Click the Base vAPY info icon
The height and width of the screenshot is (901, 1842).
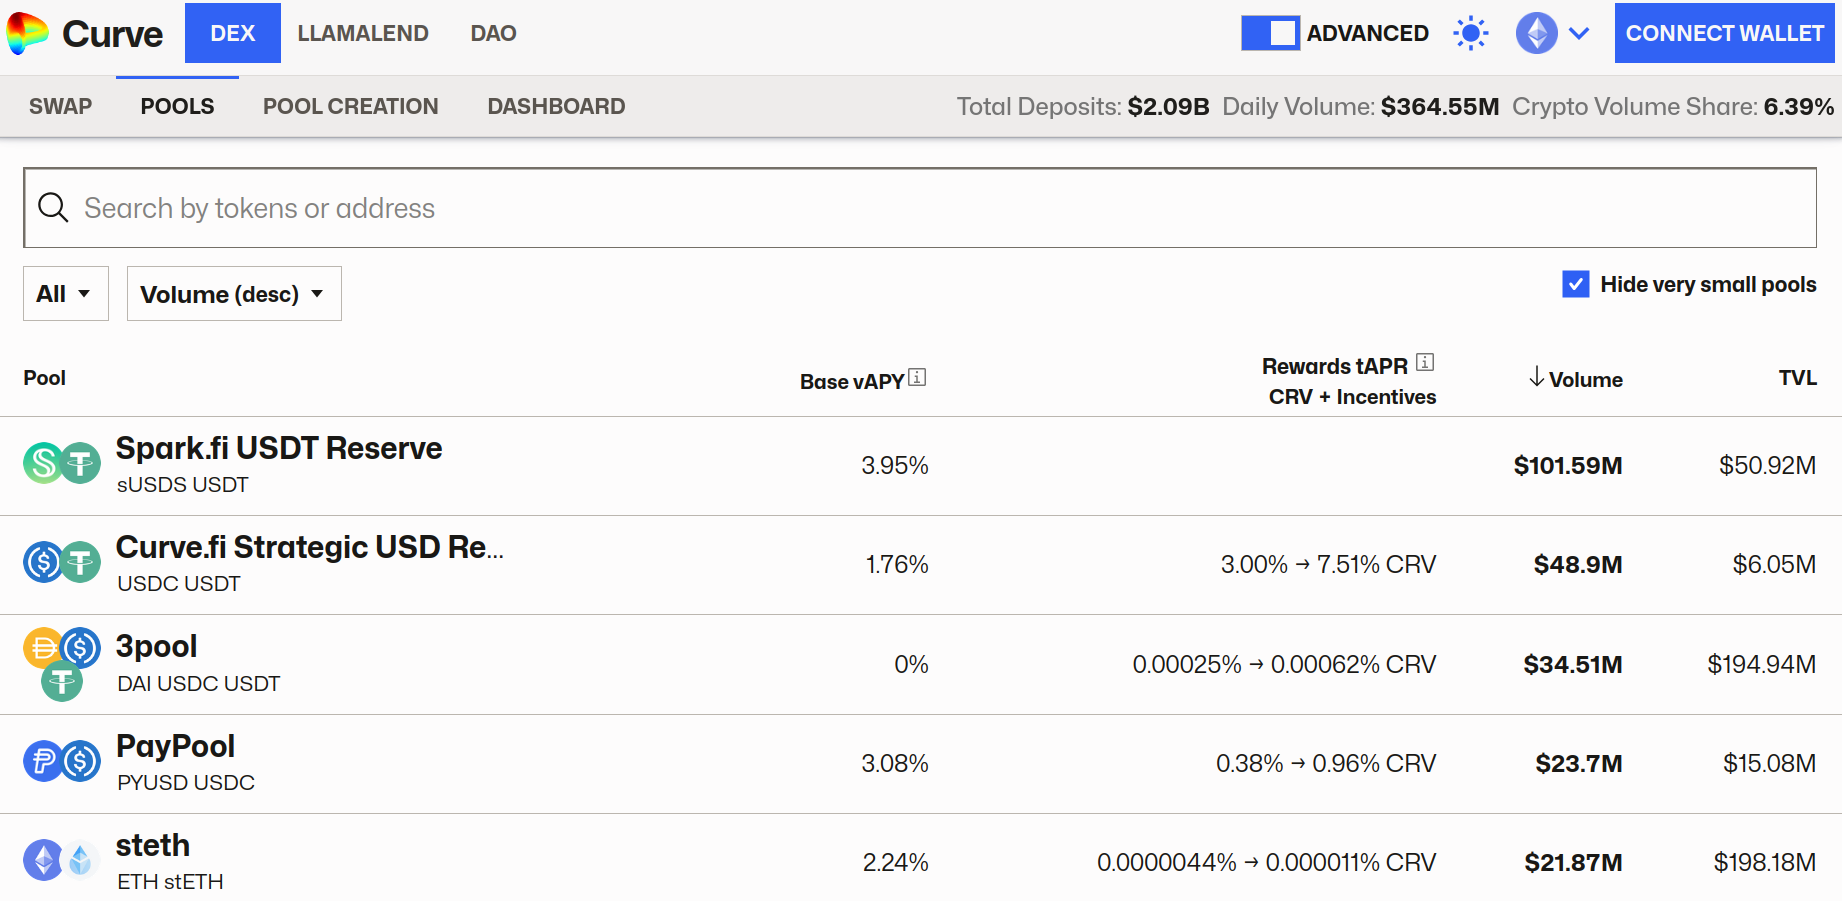tap(917, 377)
